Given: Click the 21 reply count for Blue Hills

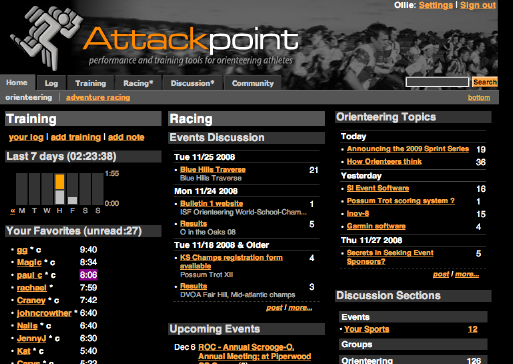Looking at the screenshot, I should (314, 170).
